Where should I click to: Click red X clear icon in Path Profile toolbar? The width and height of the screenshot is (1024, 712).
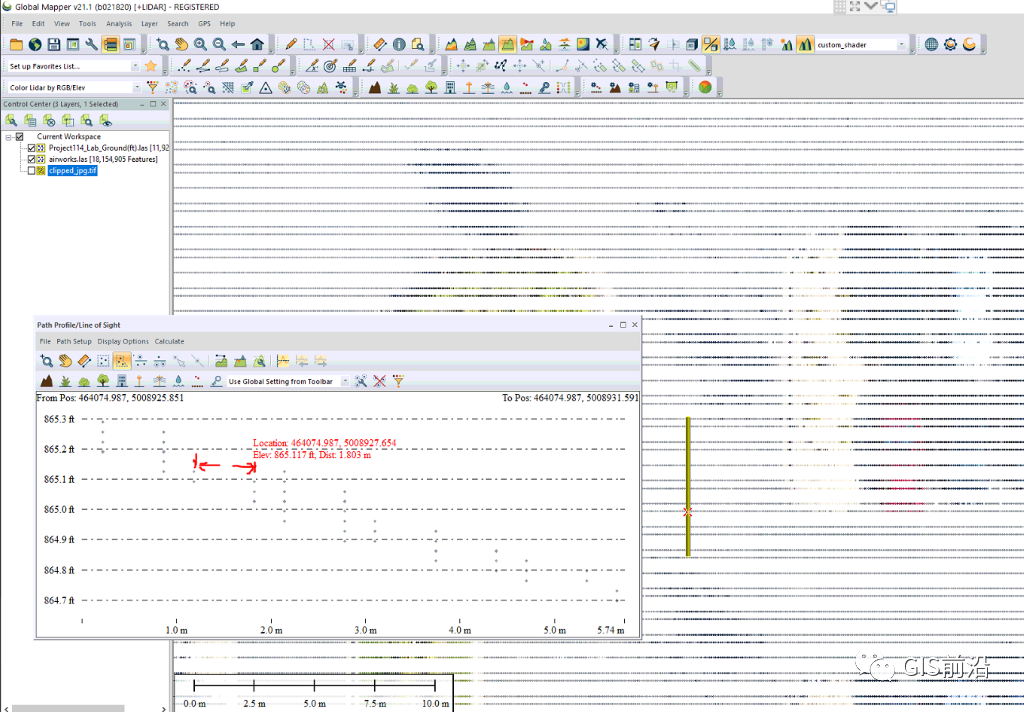(x=379, y=381)
